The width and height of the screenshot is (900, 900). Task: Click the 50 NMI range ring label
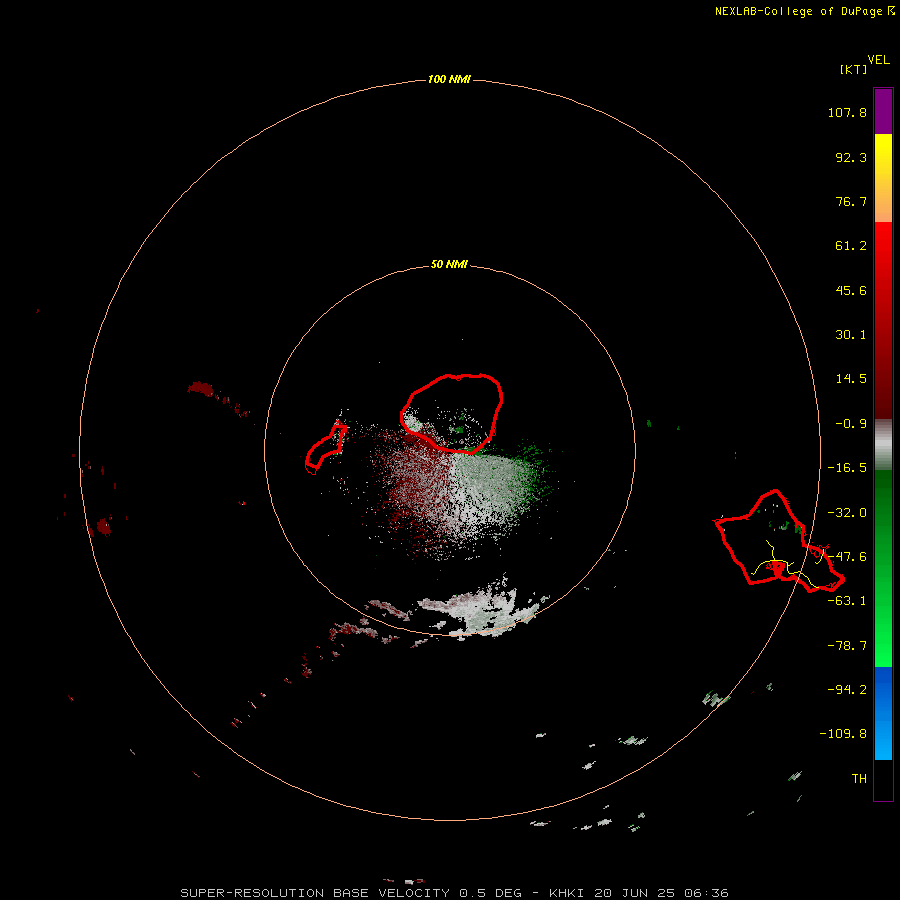pos(449,264)
